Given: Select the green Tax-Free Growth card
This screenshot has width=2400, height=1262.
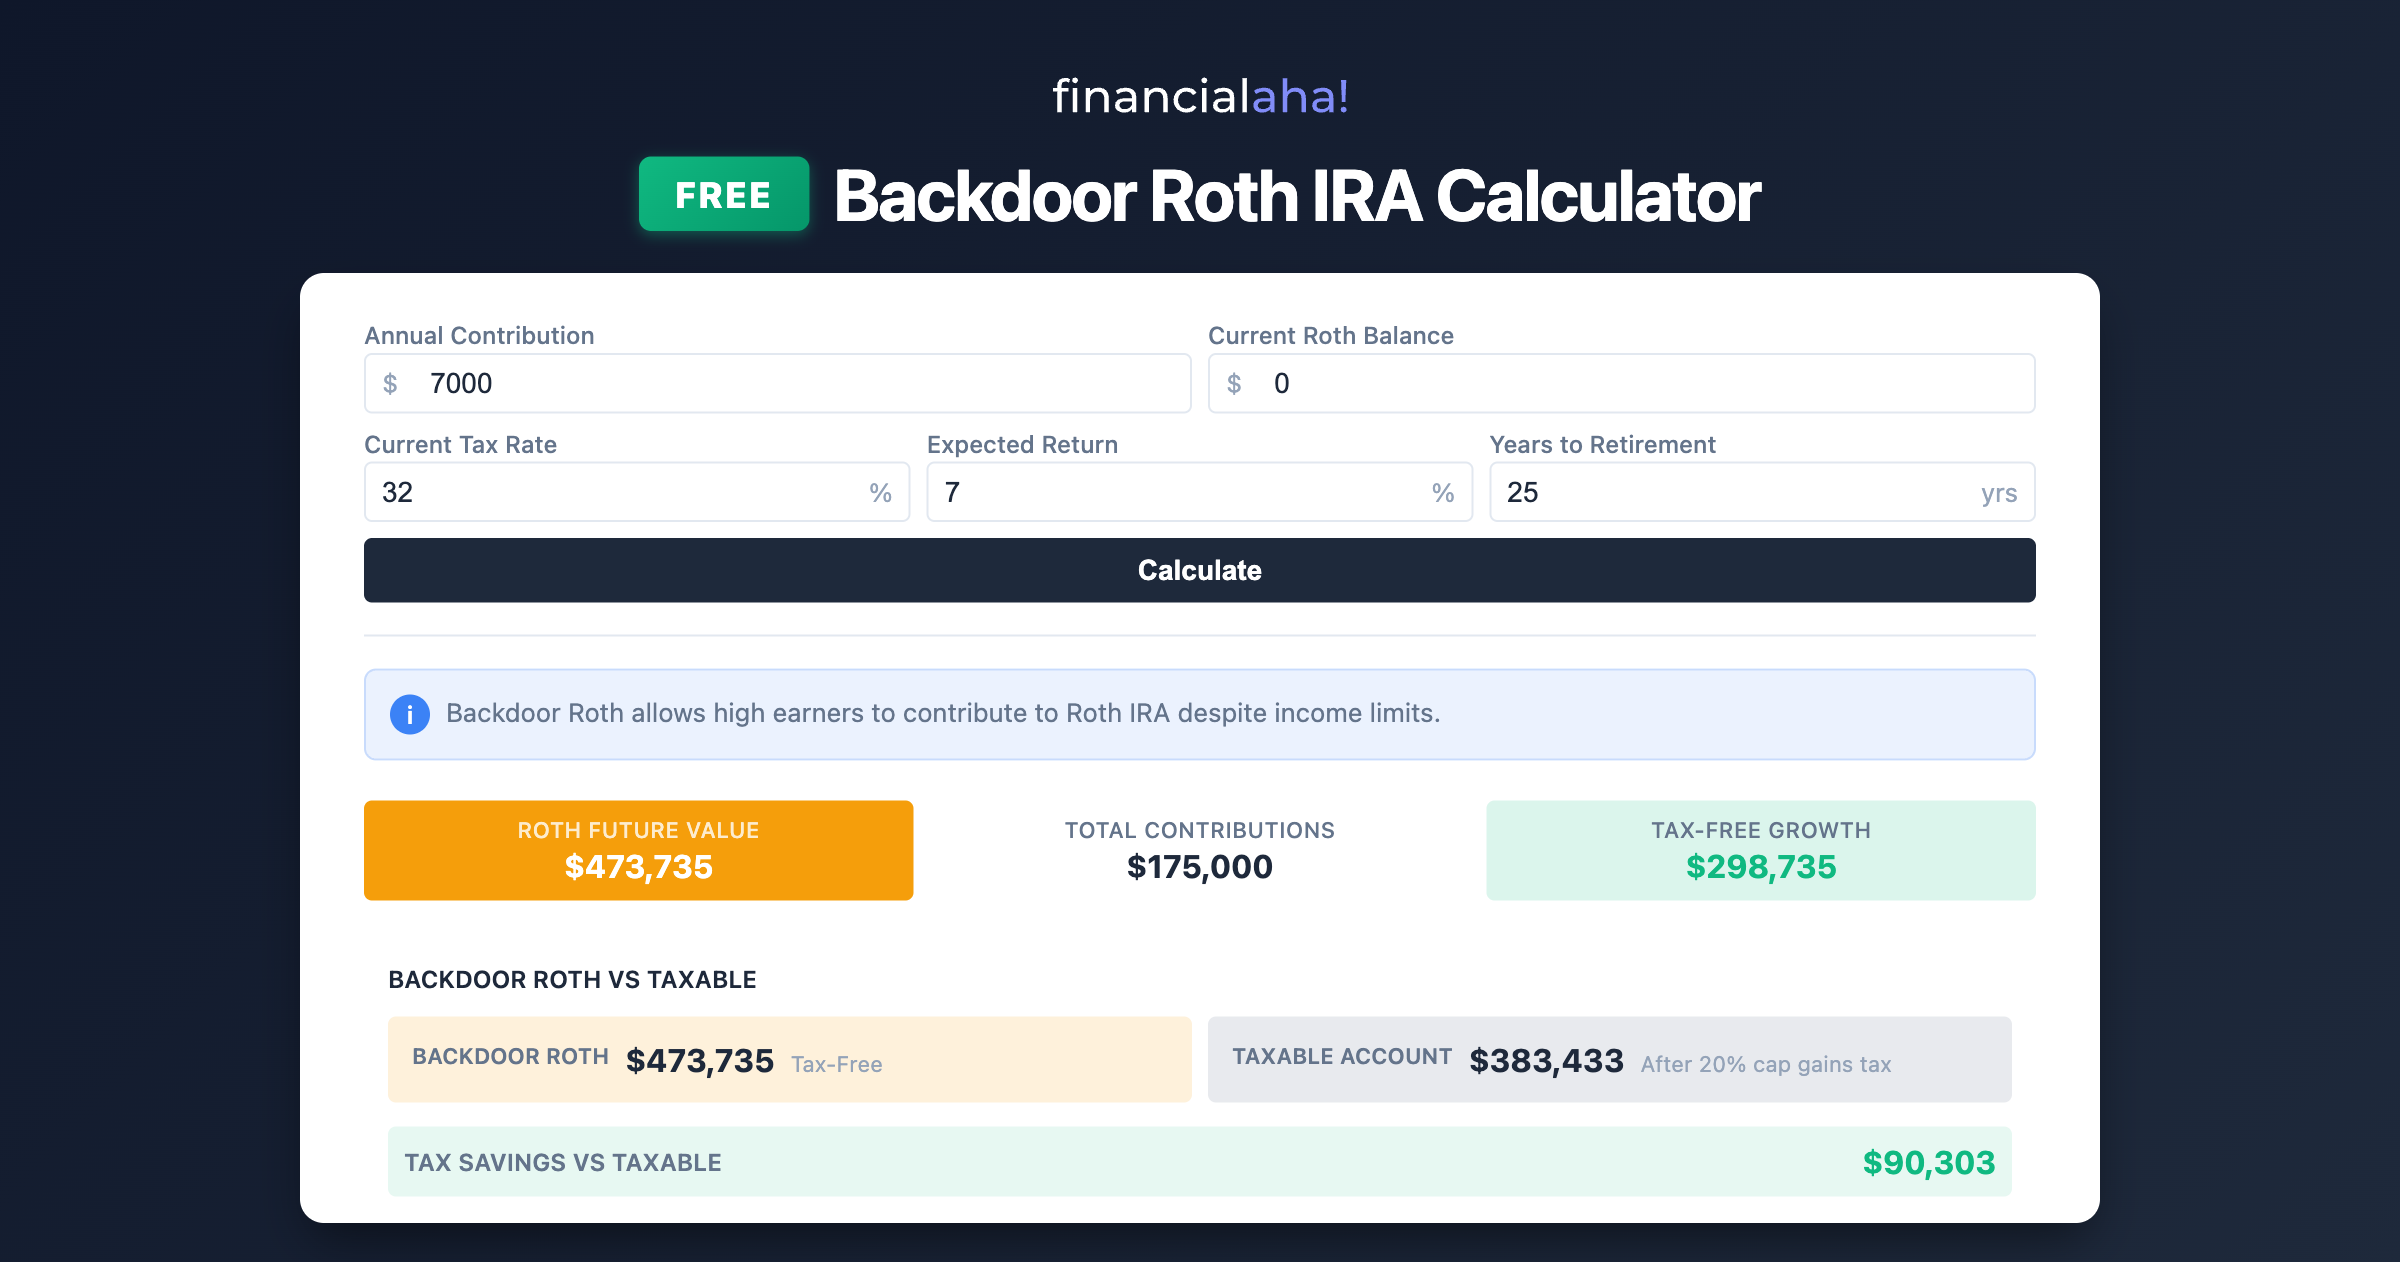Looking at the screenshot, I should (x=1761, y=849).
